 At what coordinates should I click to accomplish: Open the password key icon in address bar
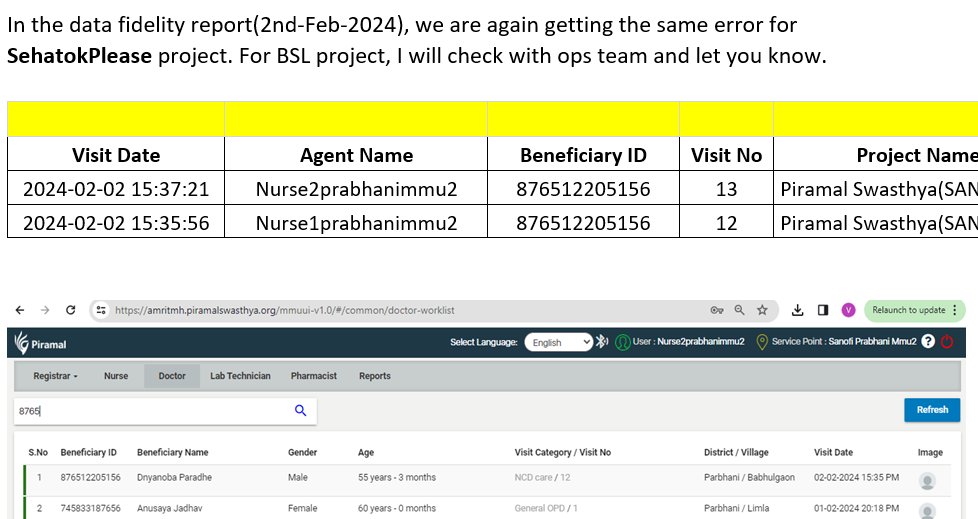(x=717, y=310)
